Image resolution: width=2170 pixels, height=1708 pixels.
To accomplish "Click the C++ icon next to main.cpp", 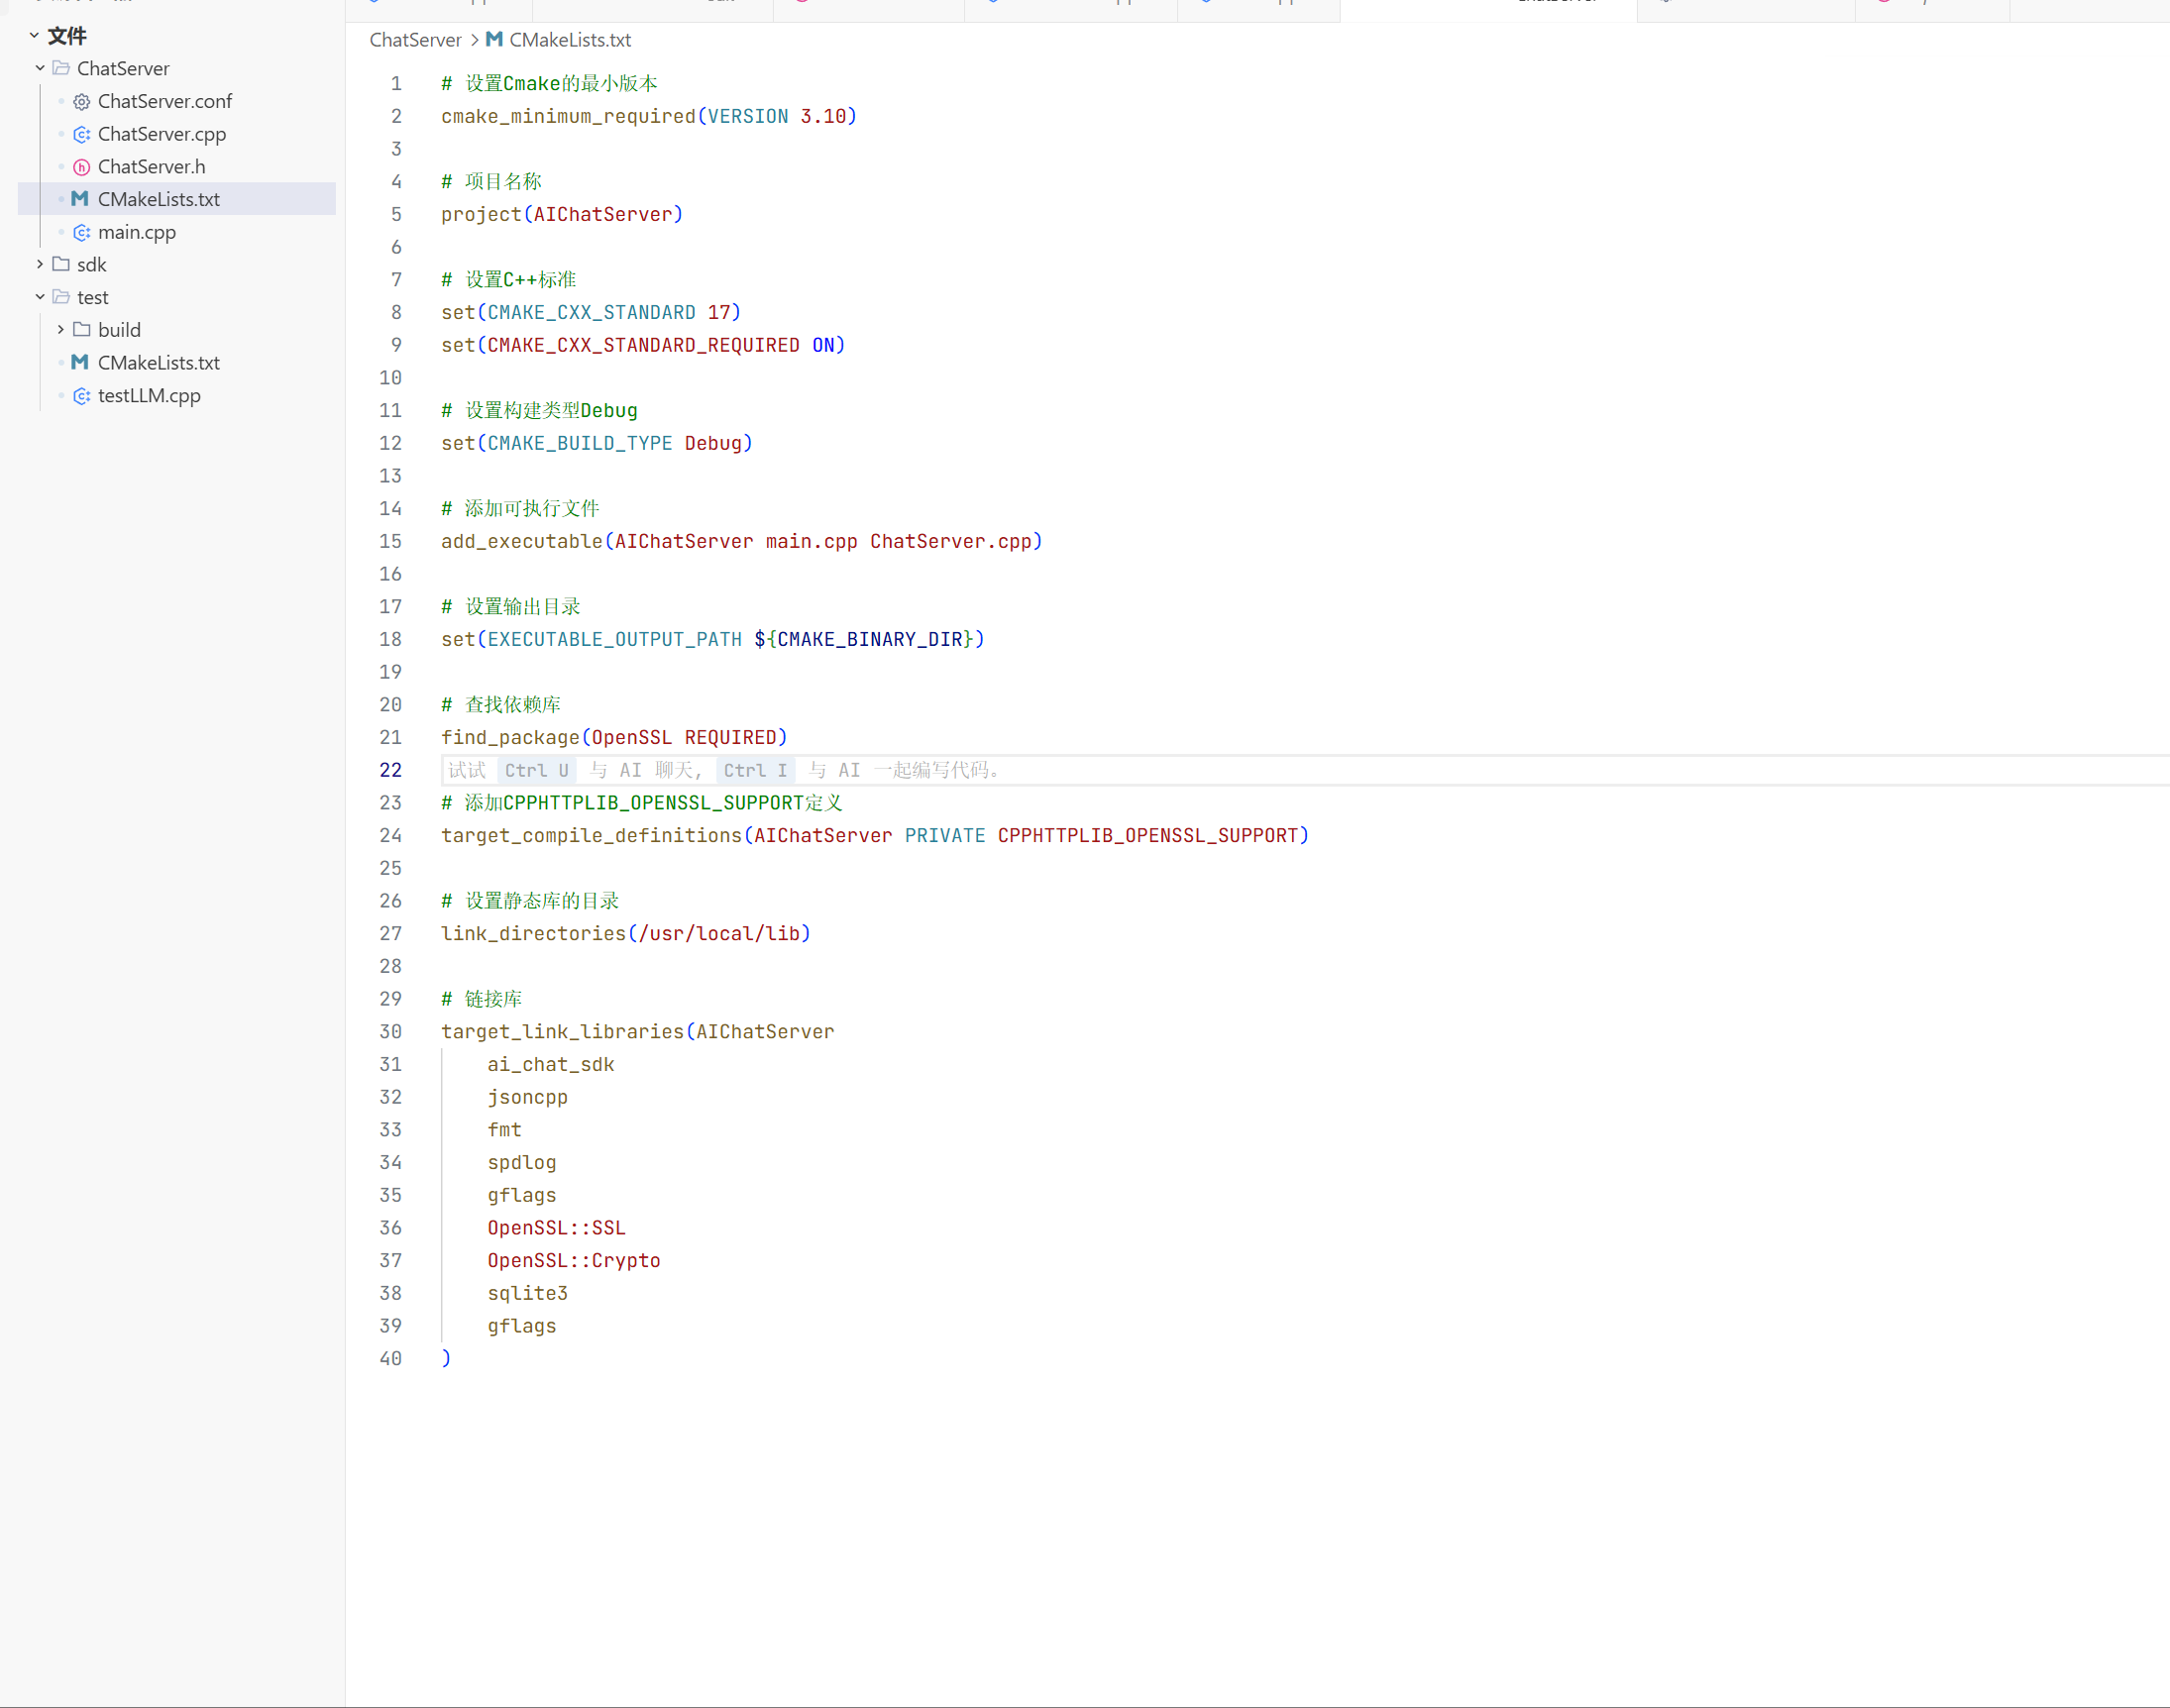I will click(x=82, y=232).
